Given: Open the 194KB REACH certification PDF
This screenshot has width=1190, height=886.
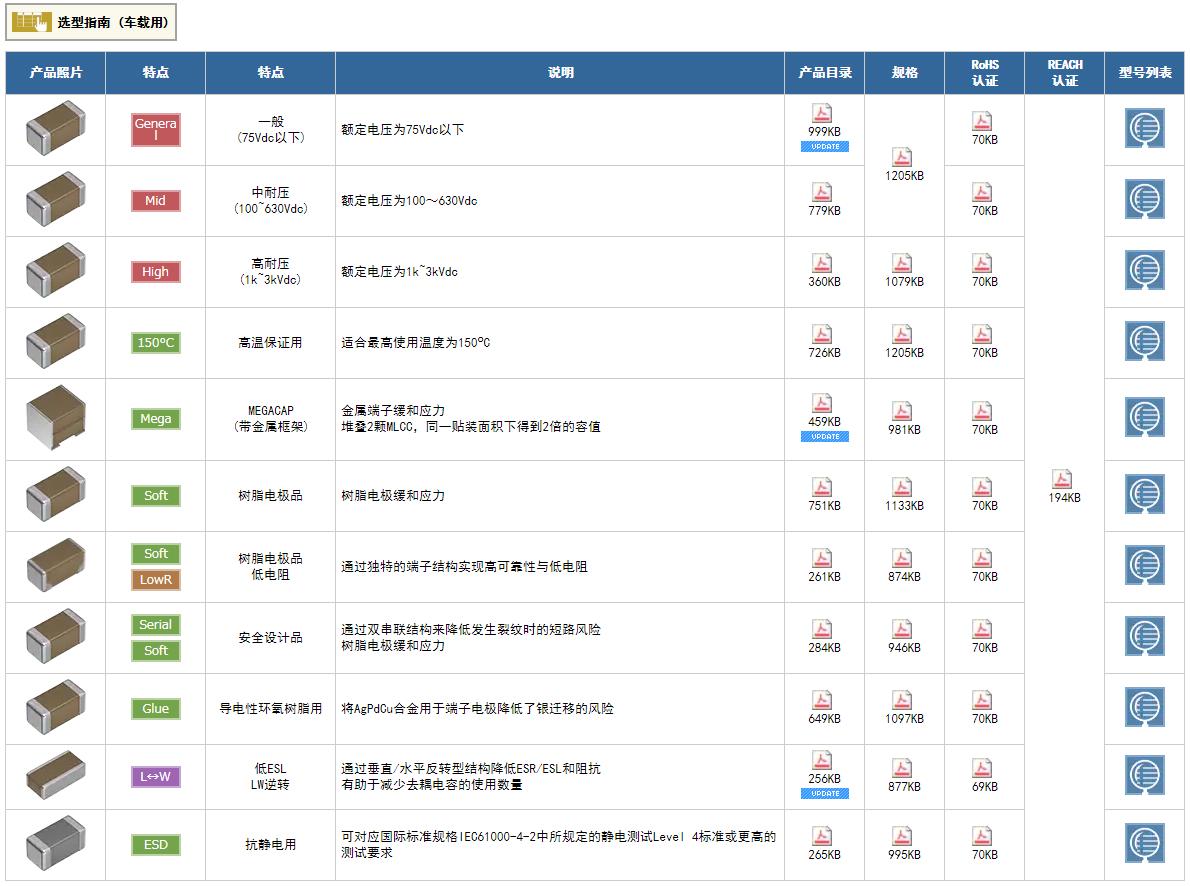Looking at the screenshot, I should tap(1062, 480).
